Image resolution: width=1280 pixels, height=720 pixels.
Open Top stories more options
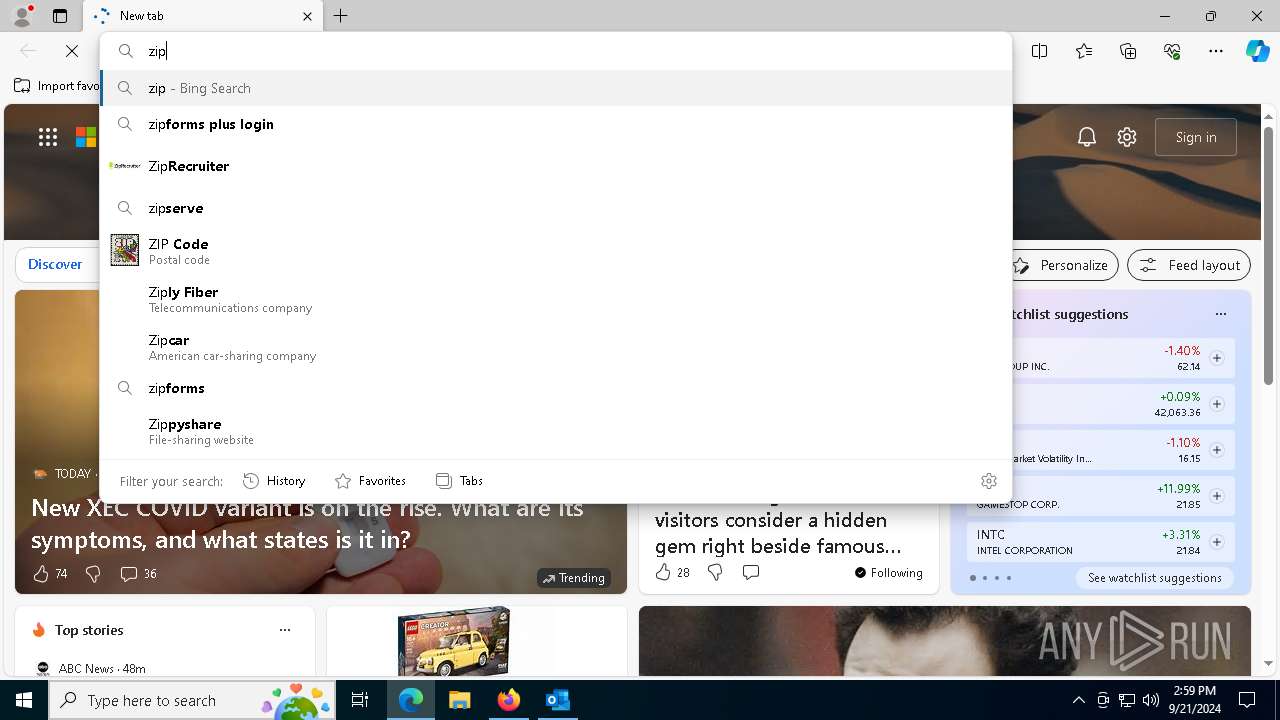click(285, 630)
